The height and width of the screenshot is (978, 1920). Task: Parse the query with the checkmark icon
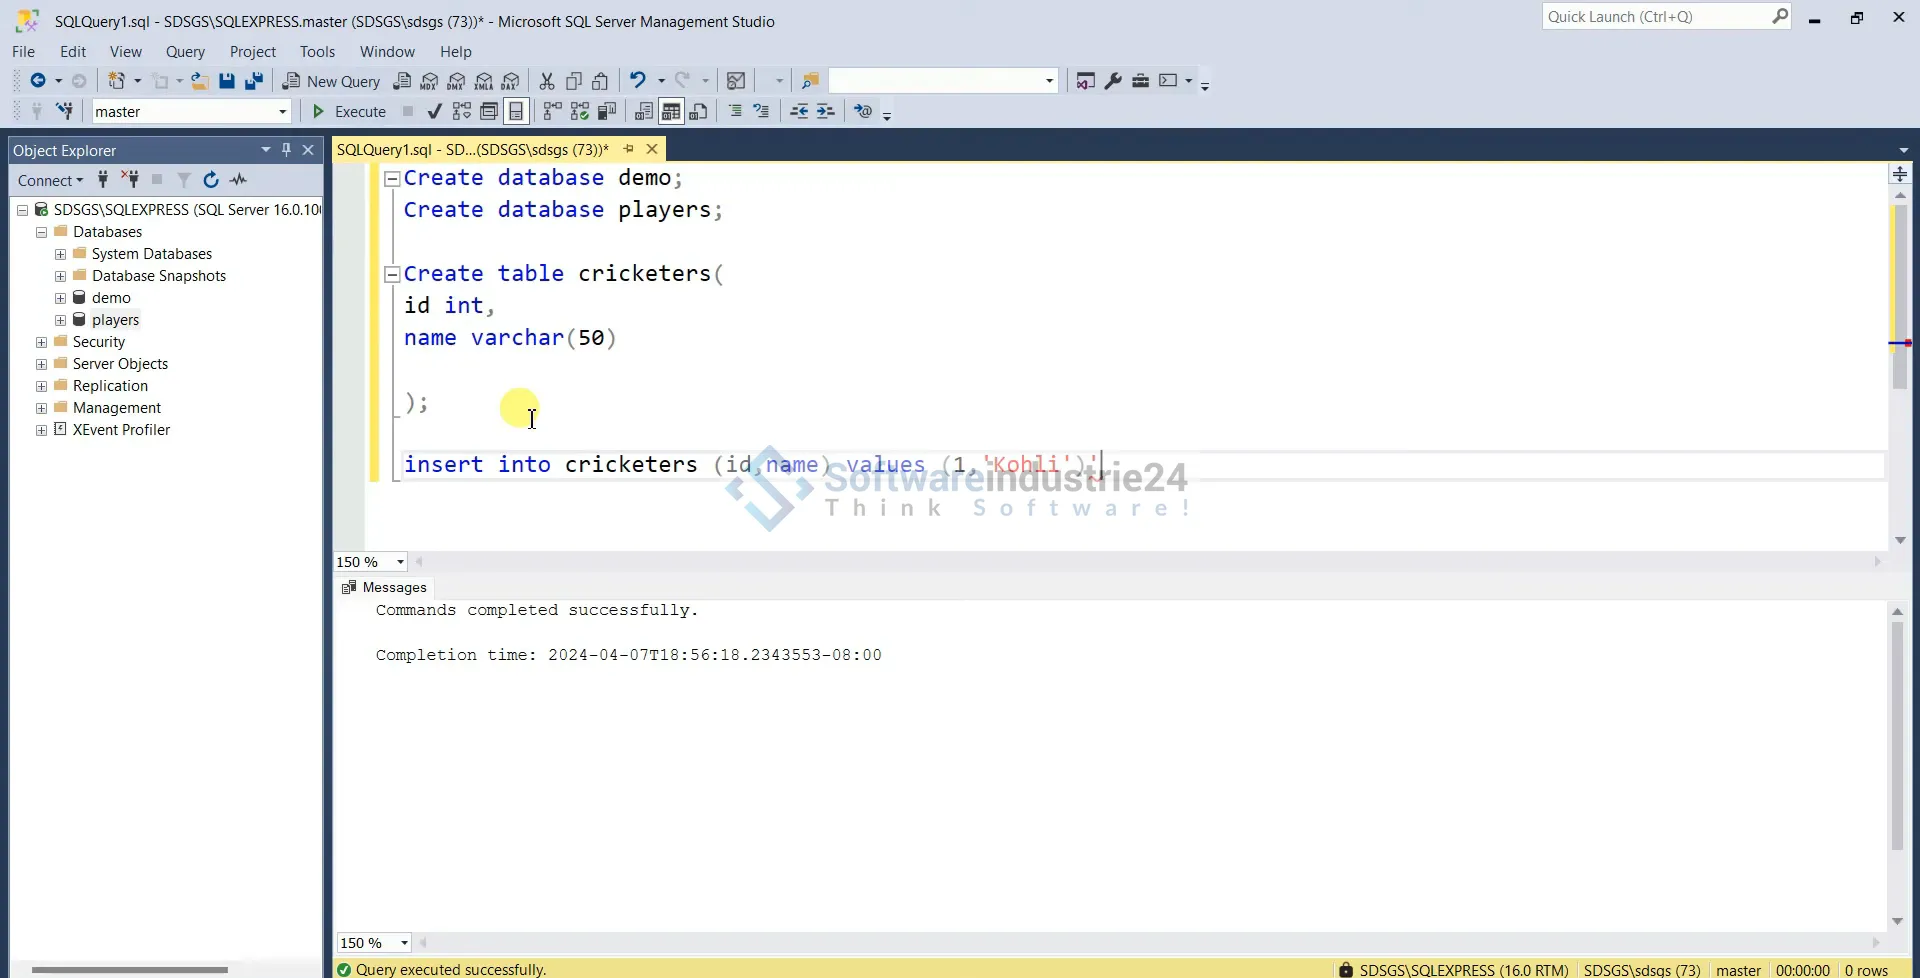point(434,112)
